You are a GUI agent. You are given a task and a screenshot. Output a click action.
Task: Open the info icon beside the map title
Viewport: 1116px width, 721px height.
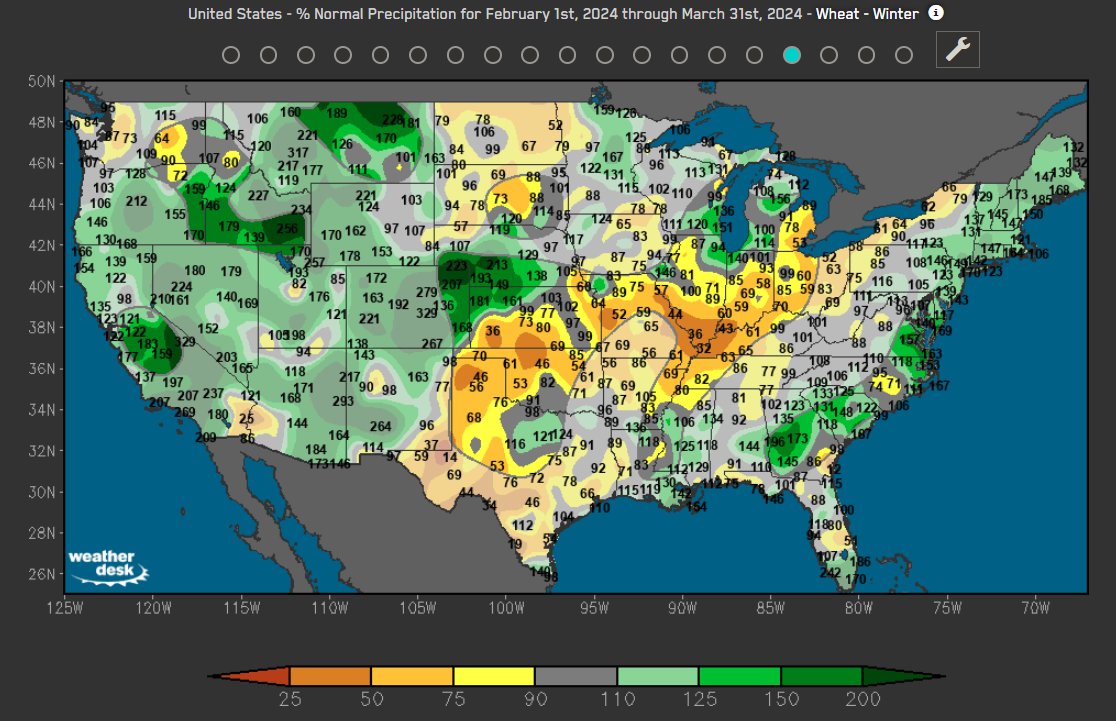[x=936, y=13]
